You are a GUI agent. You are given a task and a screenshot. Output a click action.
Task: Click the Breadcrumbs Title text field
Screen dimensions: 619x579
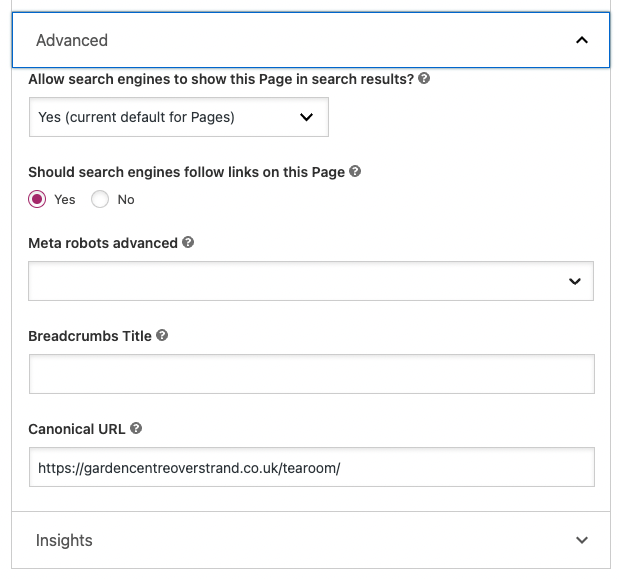pos(311,374)
